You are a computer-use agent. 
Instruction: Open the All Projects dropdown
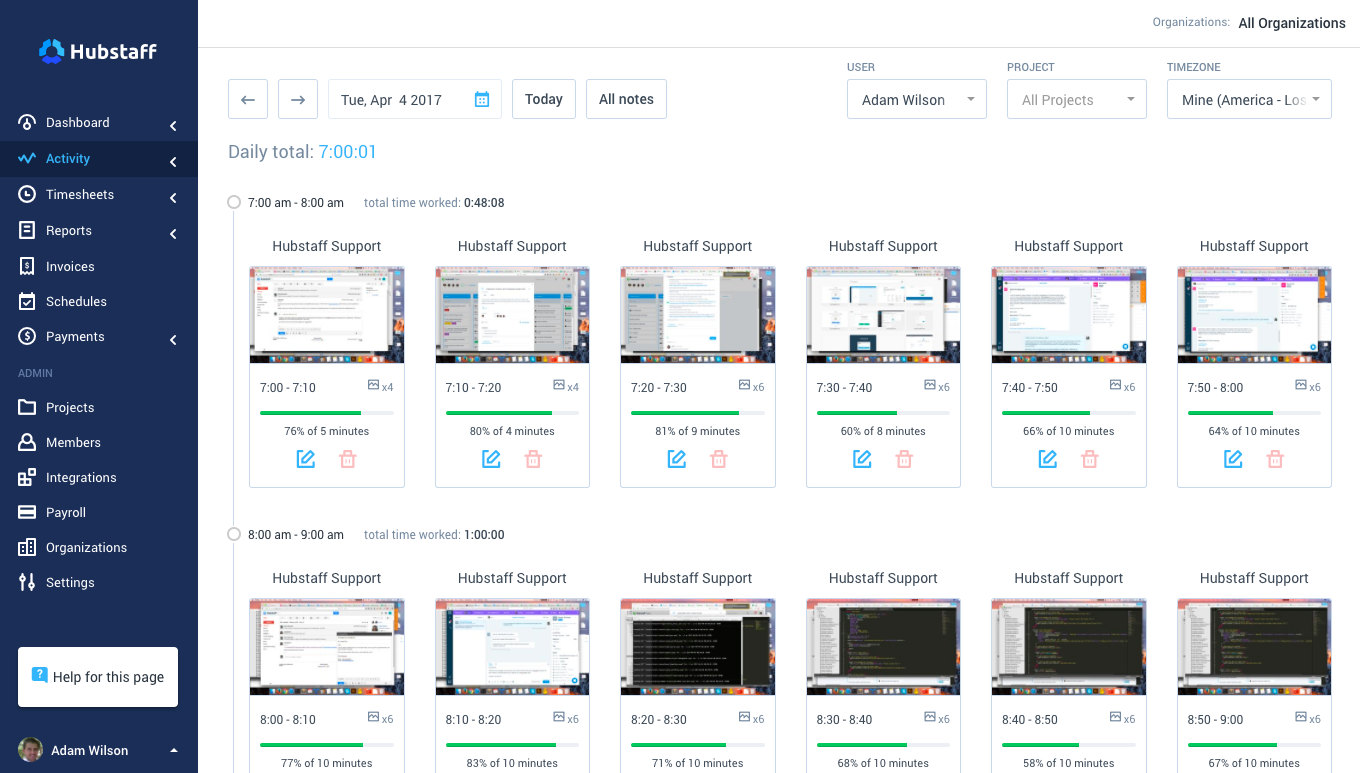tap(1076, 99)
